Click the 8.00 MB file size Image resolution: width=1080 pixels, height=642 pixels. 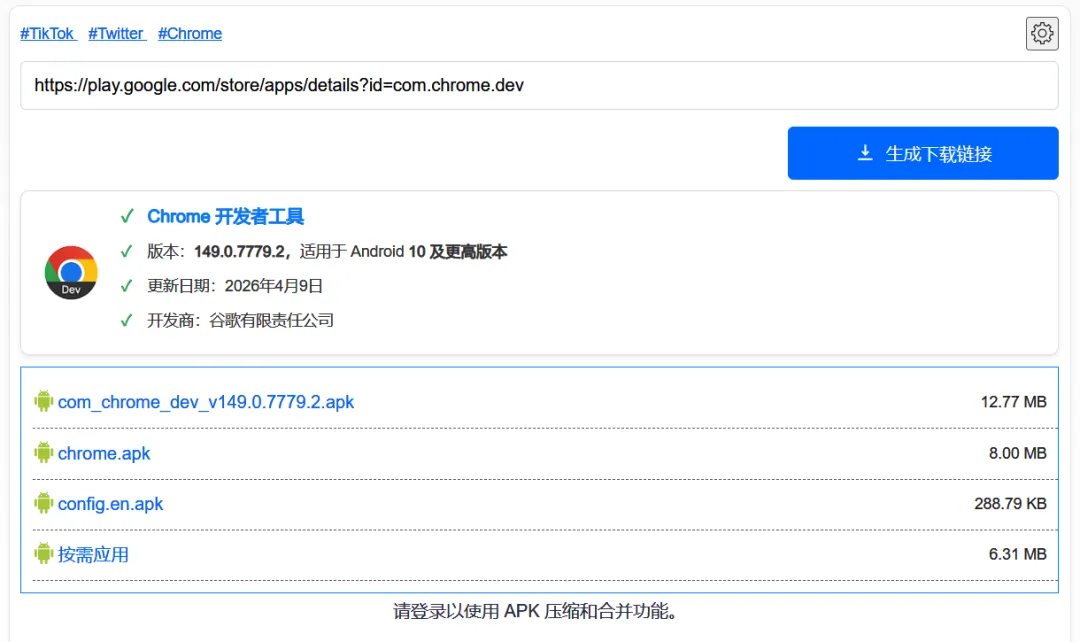[1017, 453]
